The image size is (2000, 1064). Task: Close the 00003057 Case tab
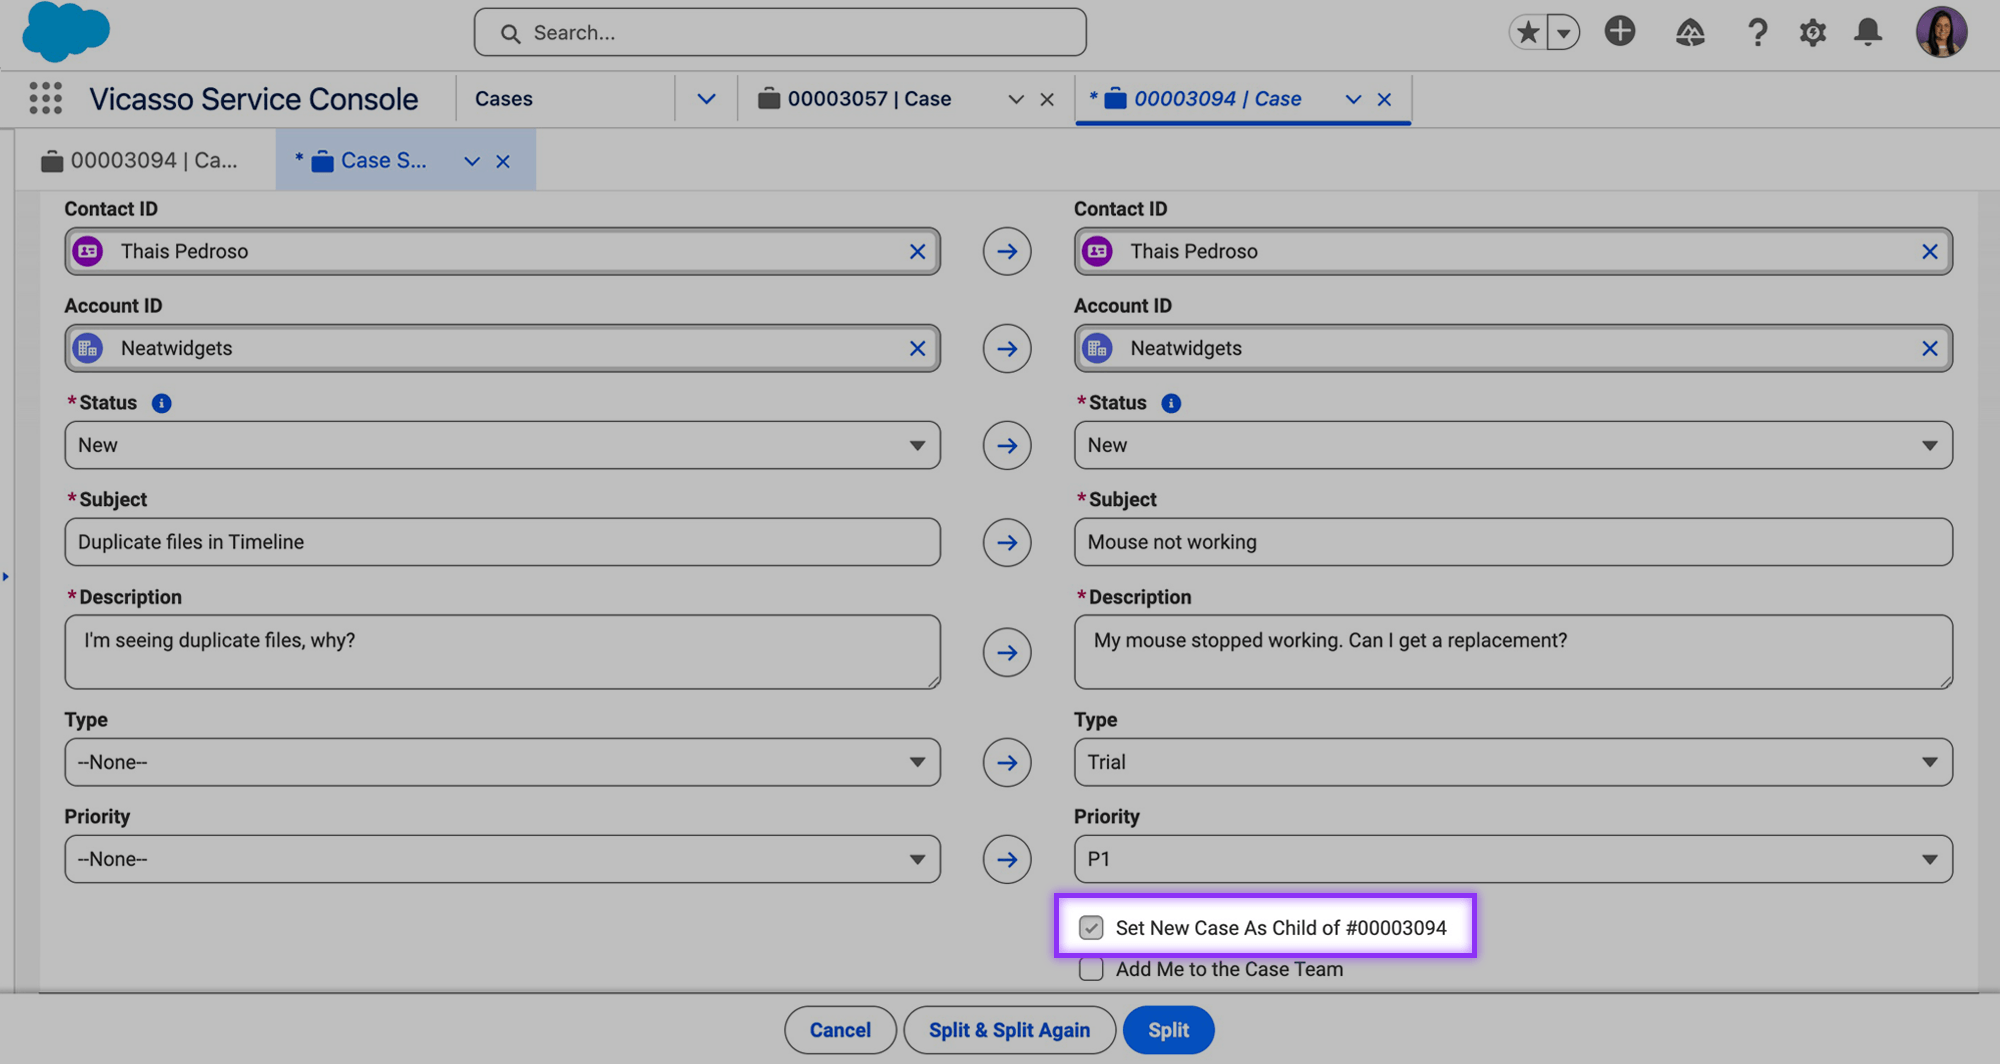[x=1047, y=99]
